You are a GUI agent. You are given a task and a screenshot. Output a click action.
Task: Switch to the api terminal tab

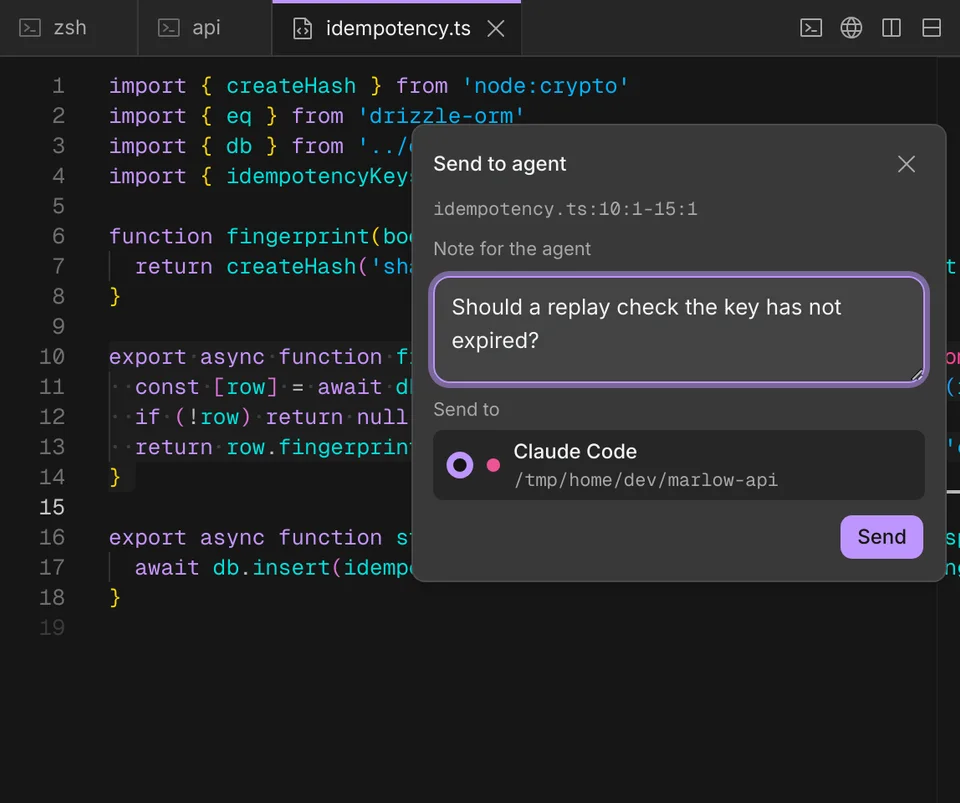click(205, 28)
